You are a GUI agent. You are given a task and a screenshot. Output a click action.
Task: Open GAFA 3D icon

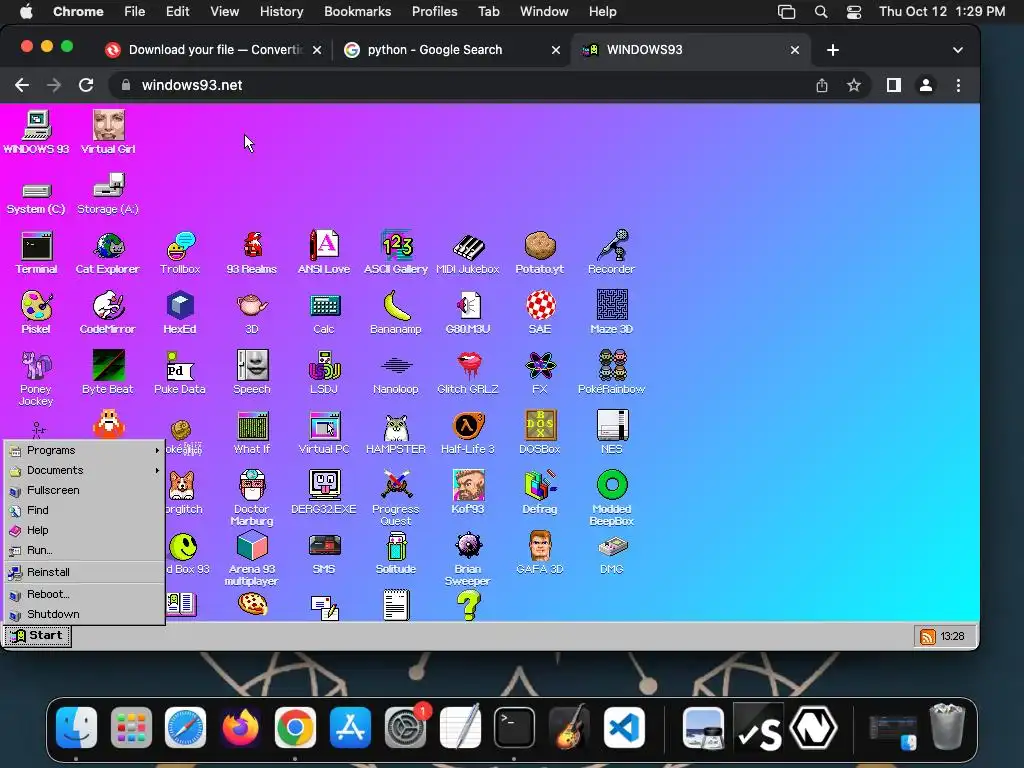[x=540, y=553]
